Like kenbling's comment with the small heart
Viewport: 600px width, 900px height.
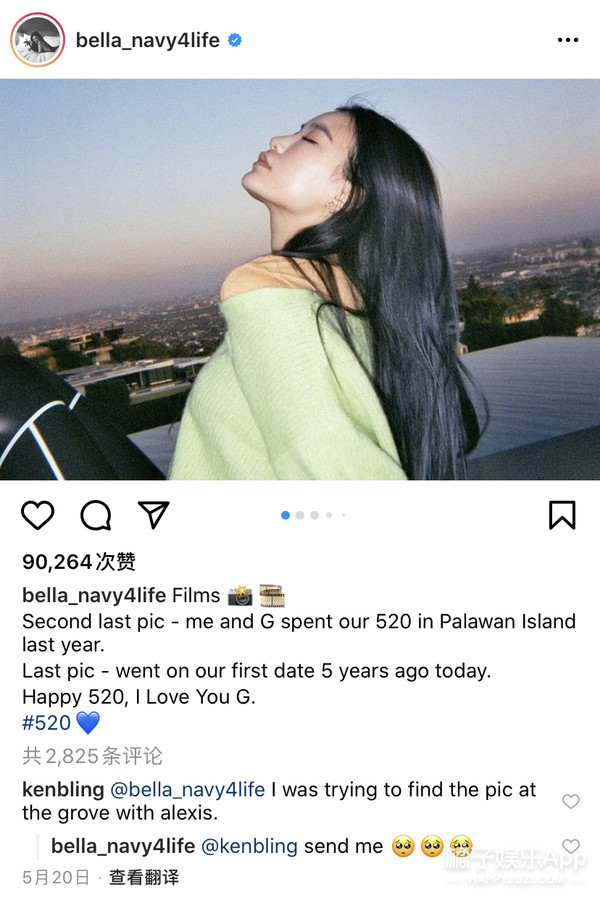tap(570, 801)
